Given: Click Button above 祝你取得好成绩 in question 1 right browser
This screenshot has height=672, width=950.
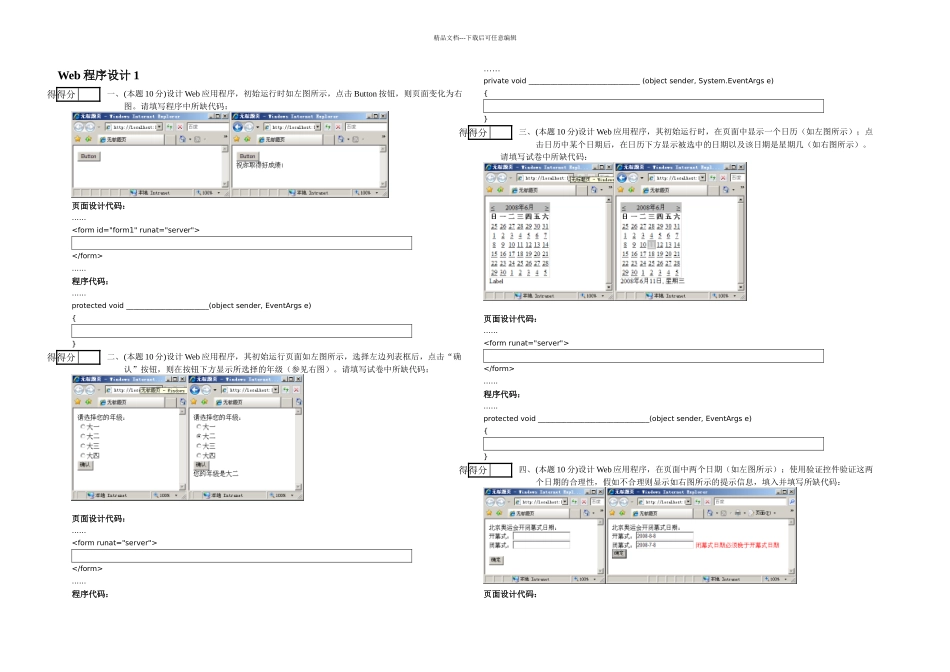Looking at the screenshot, I should pyautogui.click(x=247, y=156).
